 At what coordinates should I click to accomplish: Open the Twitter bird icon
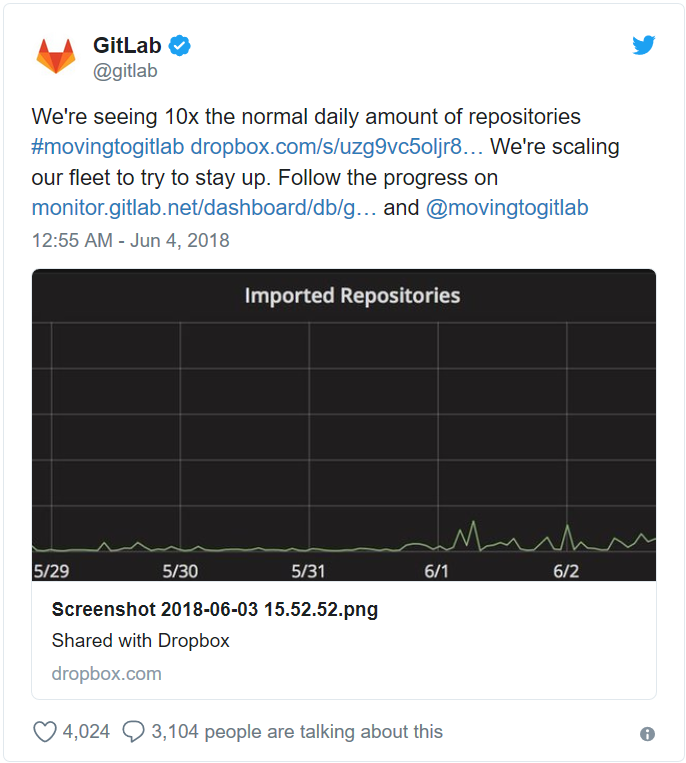point(643,46)
